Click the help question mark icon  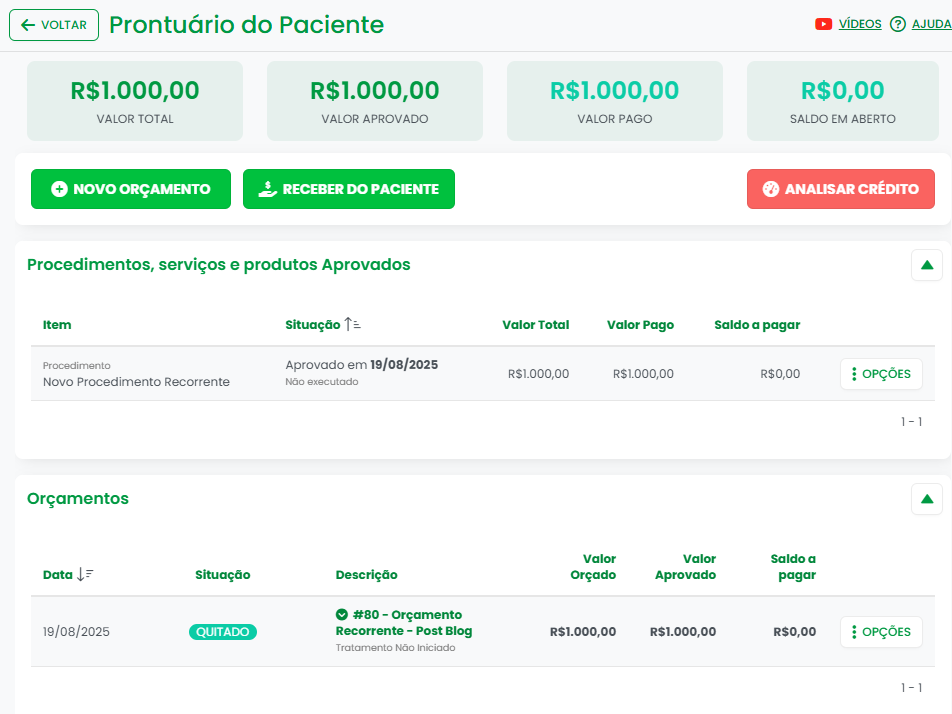click(x=897, y=24)
